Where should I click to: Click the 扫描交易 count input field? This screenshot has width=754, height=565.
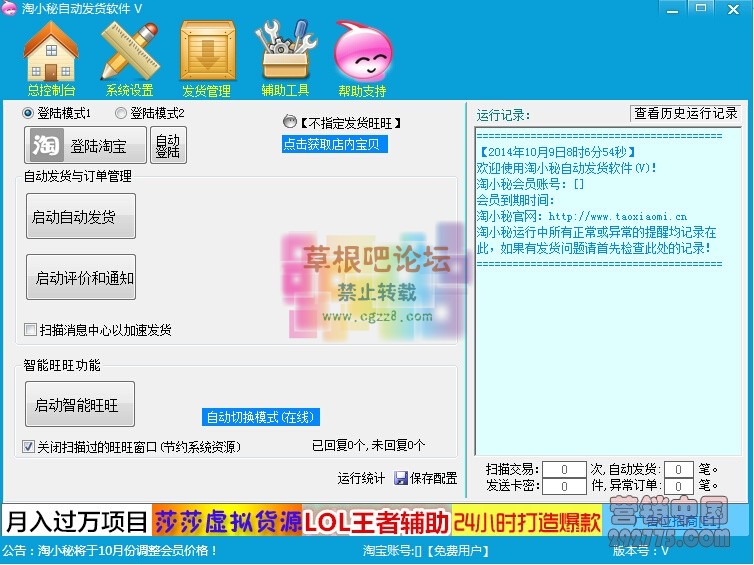[x=567, y=469]
